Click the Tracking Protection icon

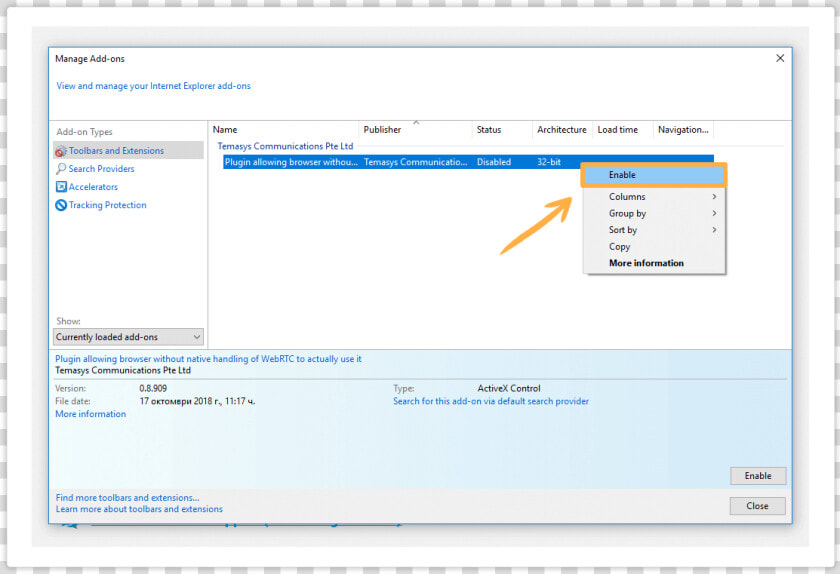(x=61, y=205)
